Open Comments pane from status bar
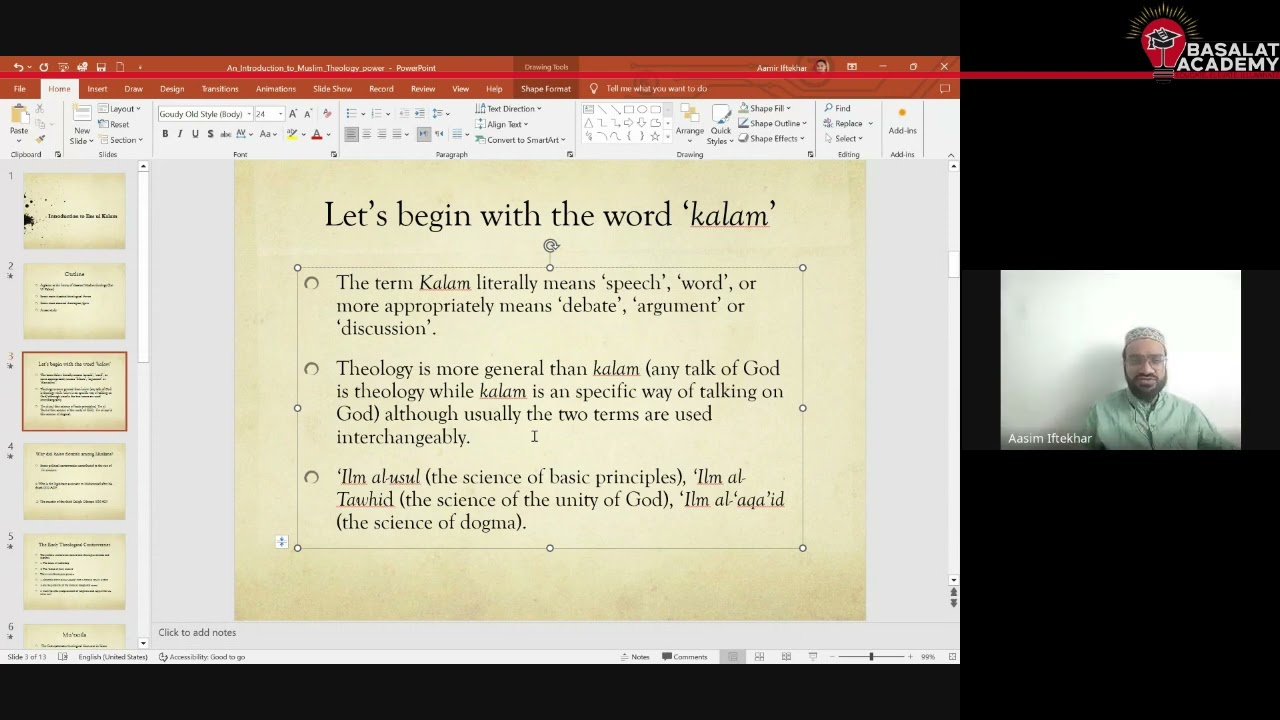1280x720 pixels. 685,657
